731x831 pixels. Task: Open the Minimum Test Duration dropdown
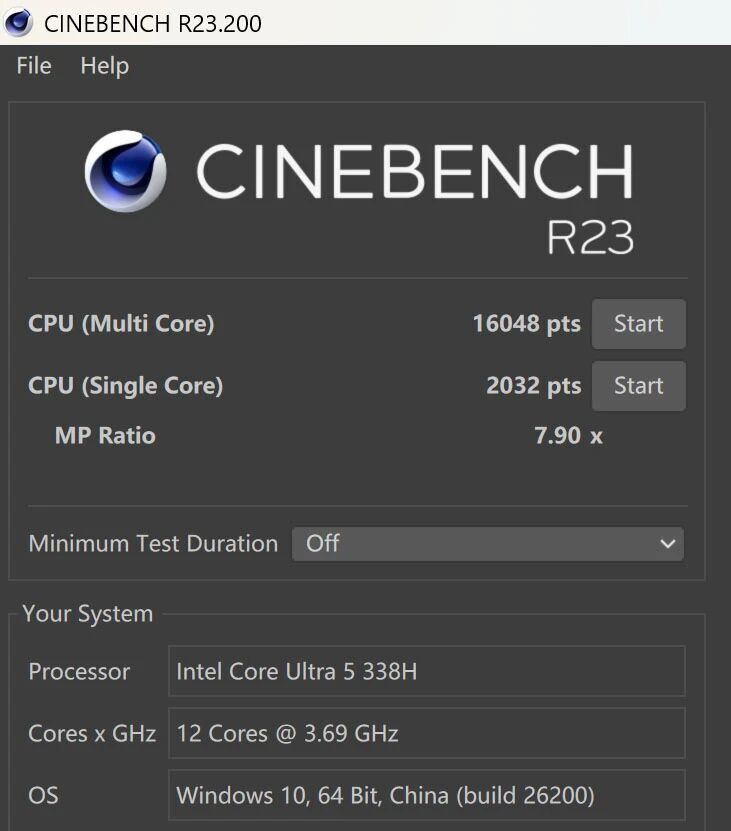point(487,544)
